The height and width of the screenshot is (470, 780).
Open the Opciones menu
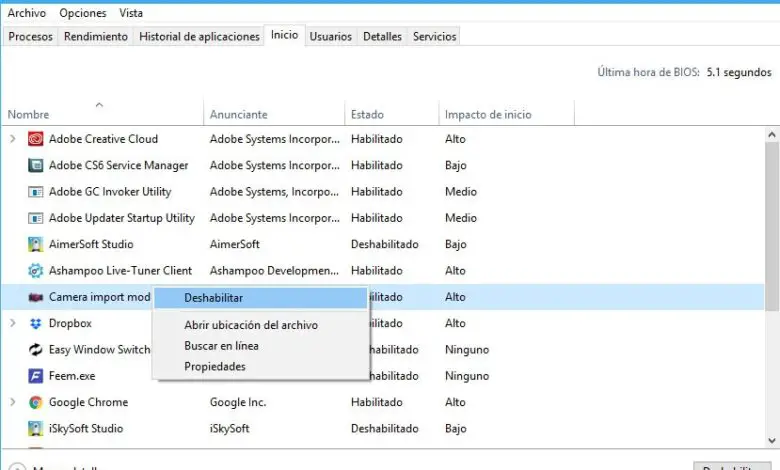[x=83, y=13]
